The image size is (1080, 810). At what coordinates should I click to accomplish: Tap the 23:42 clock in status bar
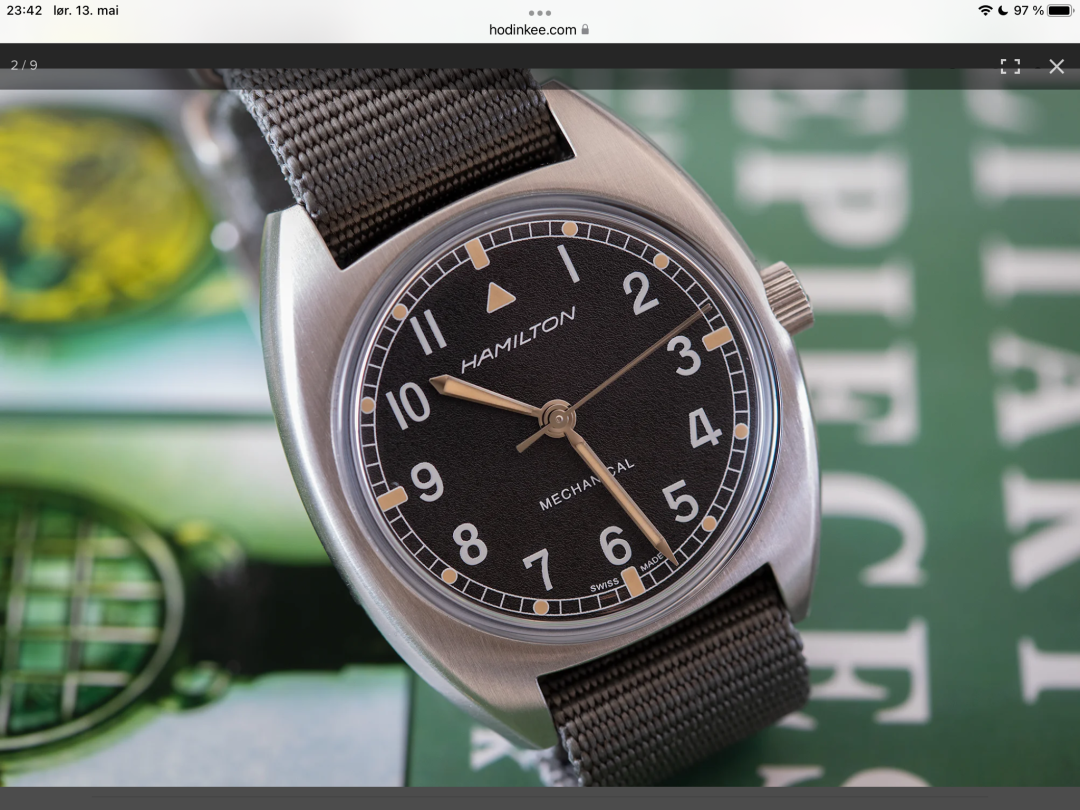(24, 10)
